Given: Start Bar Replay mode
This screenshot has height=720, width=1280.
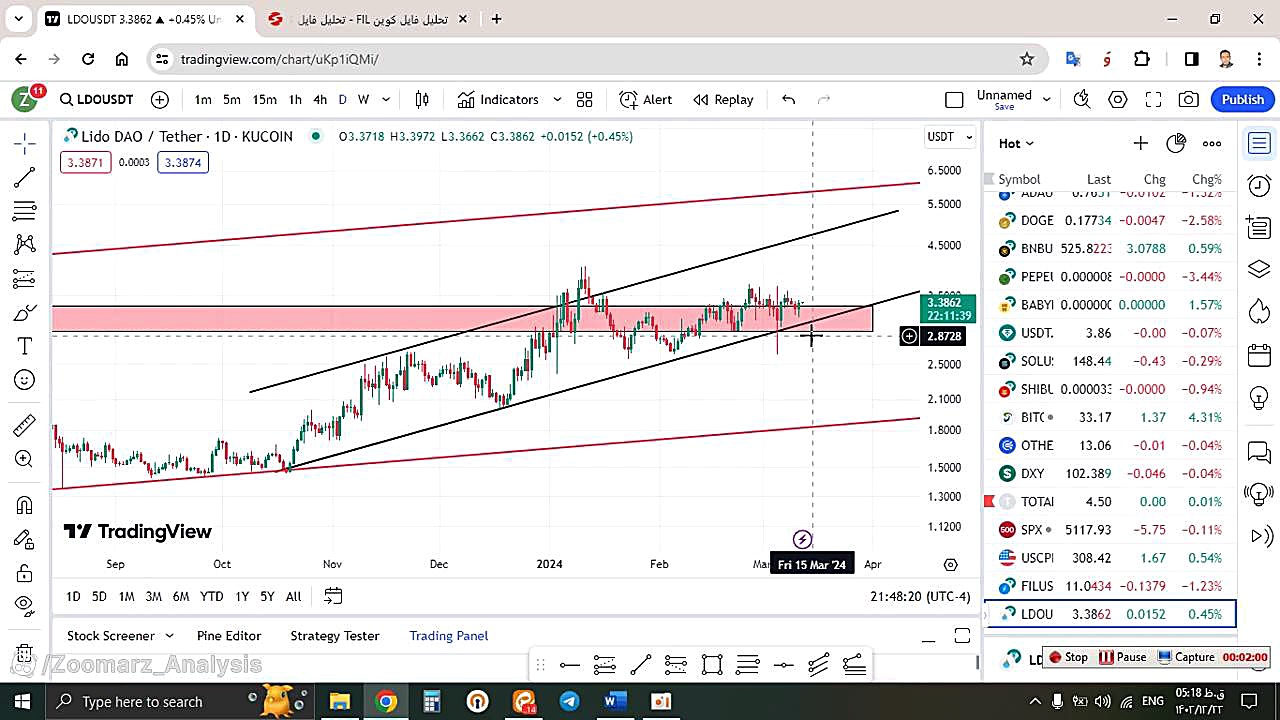Looking at the screenshot, I should [x=723, y=99].
